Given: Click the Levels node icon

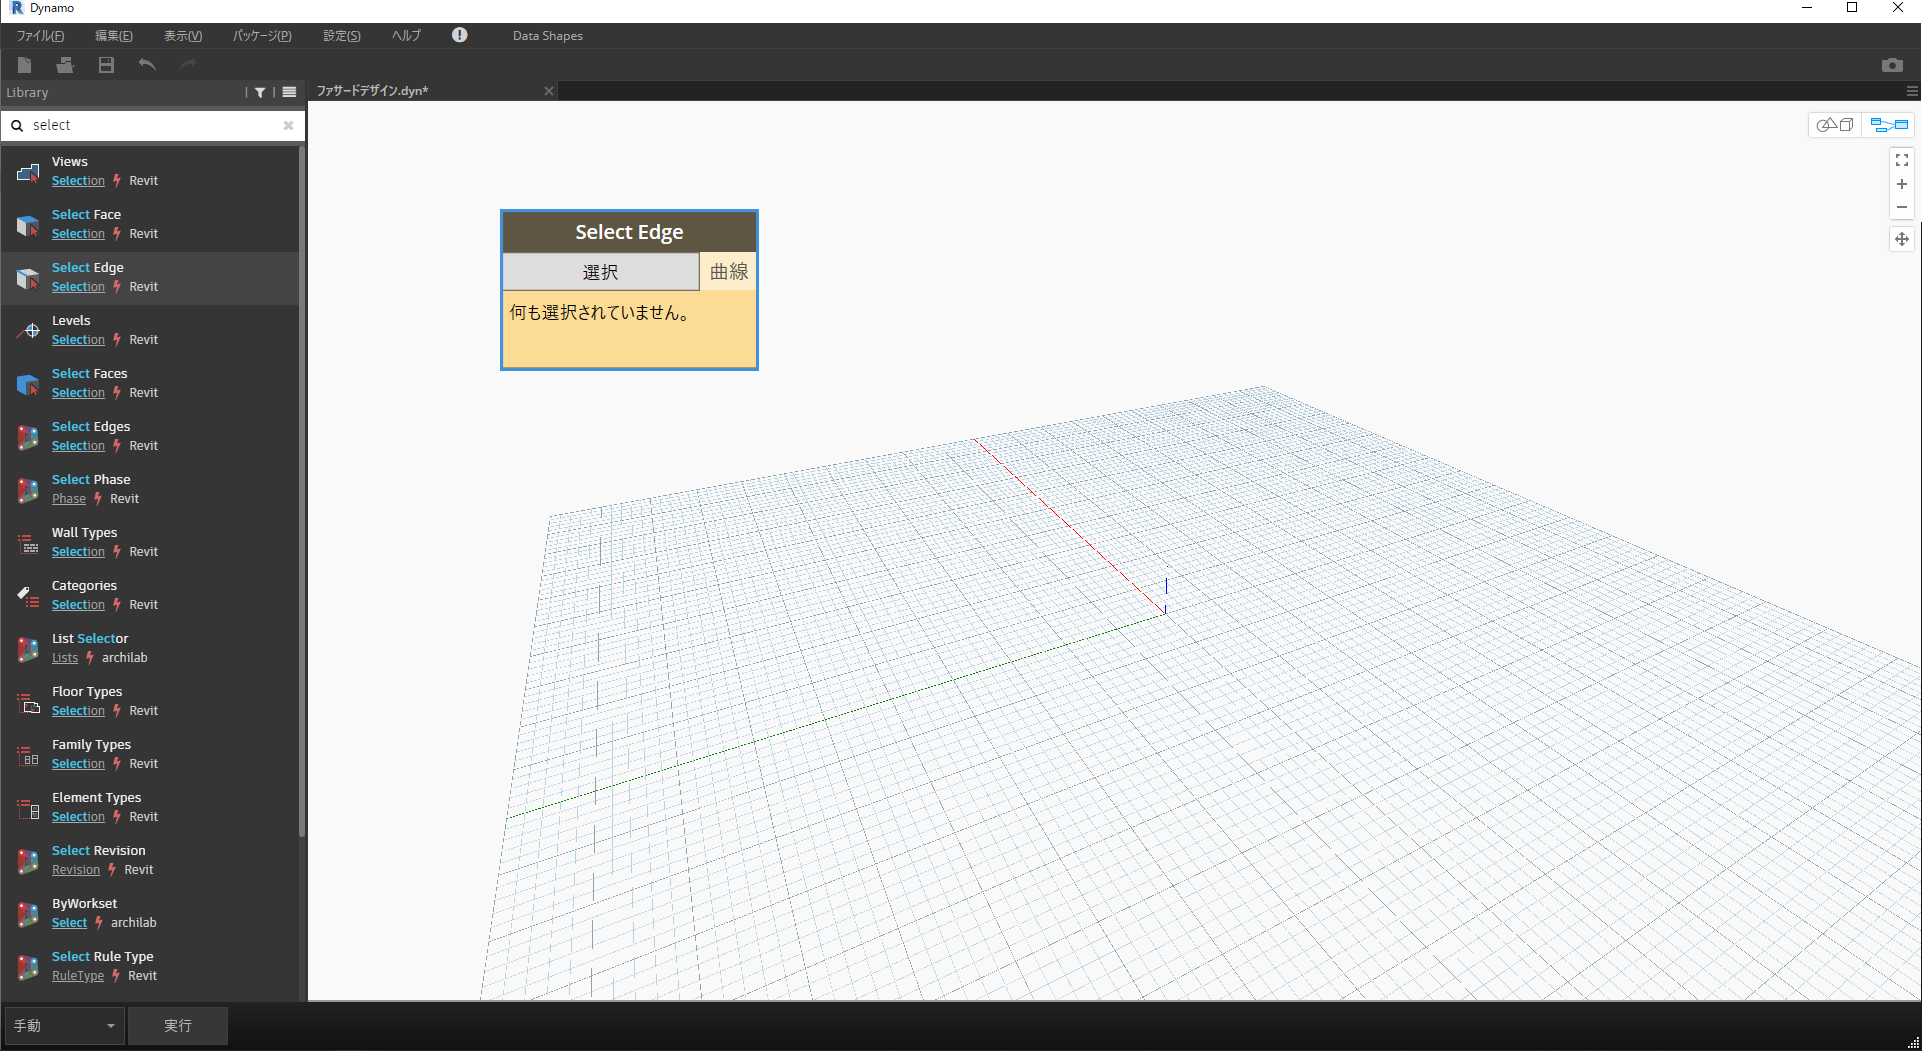Looking at the screenshot, I should (28, 331).
